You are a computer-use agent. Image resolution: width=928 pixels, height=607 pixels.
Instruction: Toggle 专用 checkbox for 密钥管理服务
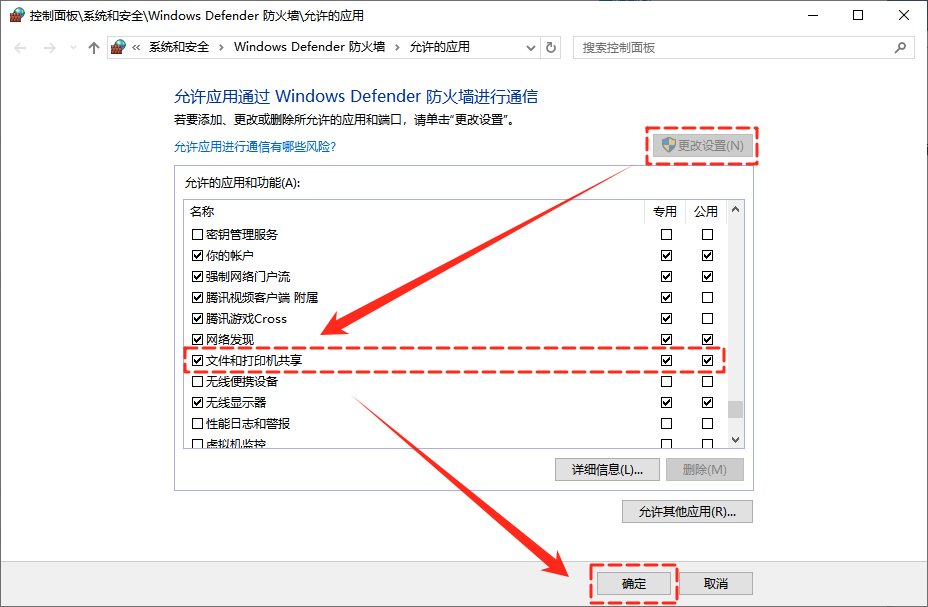point(666,235)
